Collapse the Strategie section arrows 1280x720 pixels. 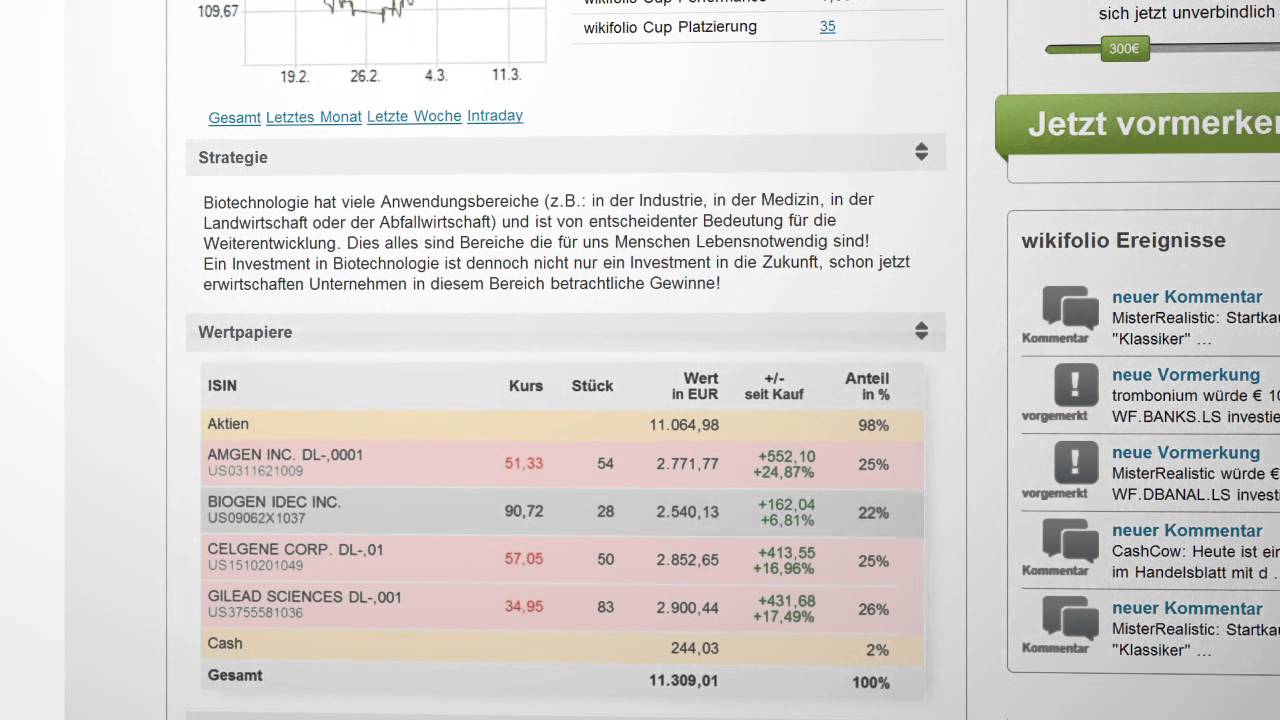921,152
